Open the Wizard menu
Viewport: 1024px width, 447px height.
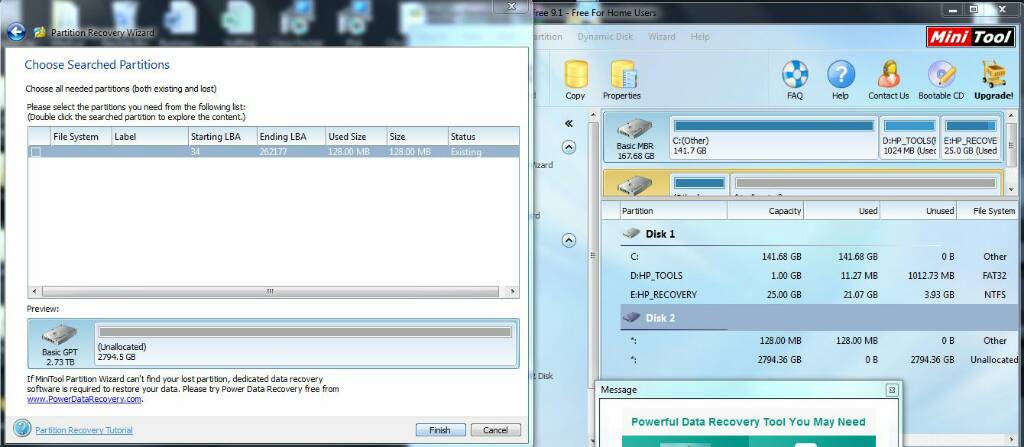click(x=662, y=37)
